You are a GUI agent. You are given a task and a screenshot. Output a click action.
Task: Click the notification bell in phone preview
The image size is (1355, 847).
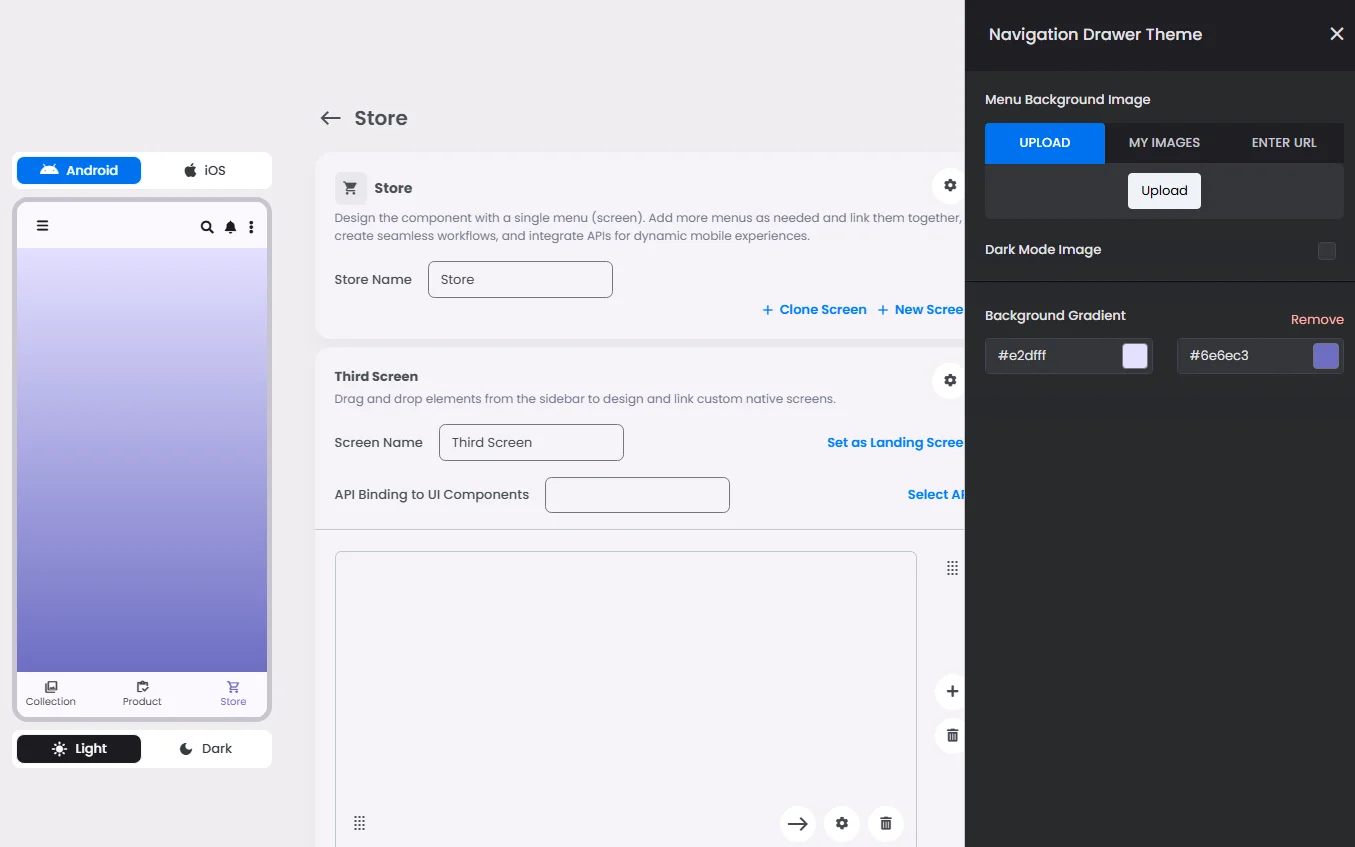pyautogui.click(x=230, y=227)
